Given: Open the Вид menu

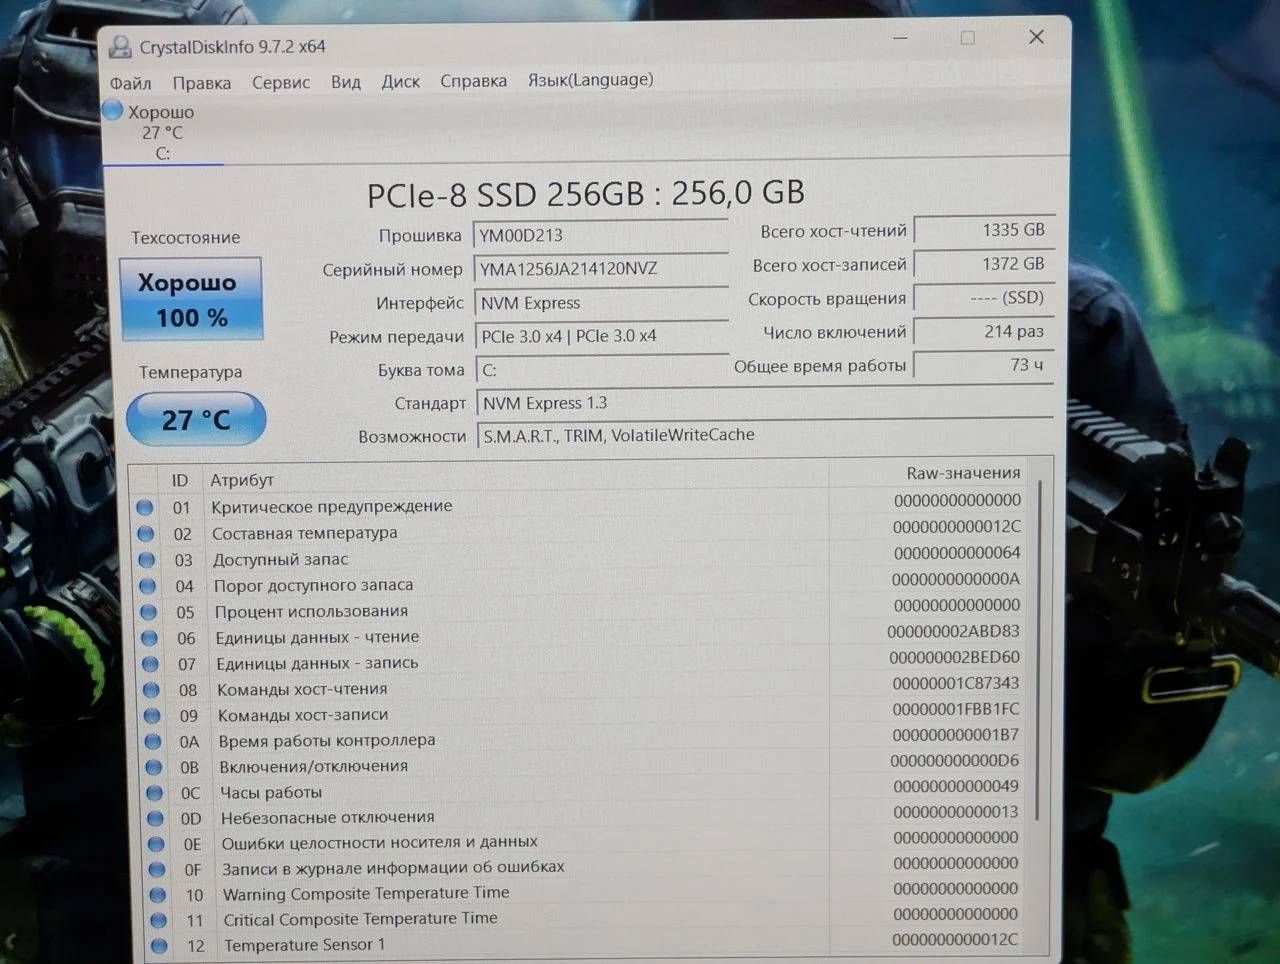Looking at the screenshot, I should tap(346, 82).
